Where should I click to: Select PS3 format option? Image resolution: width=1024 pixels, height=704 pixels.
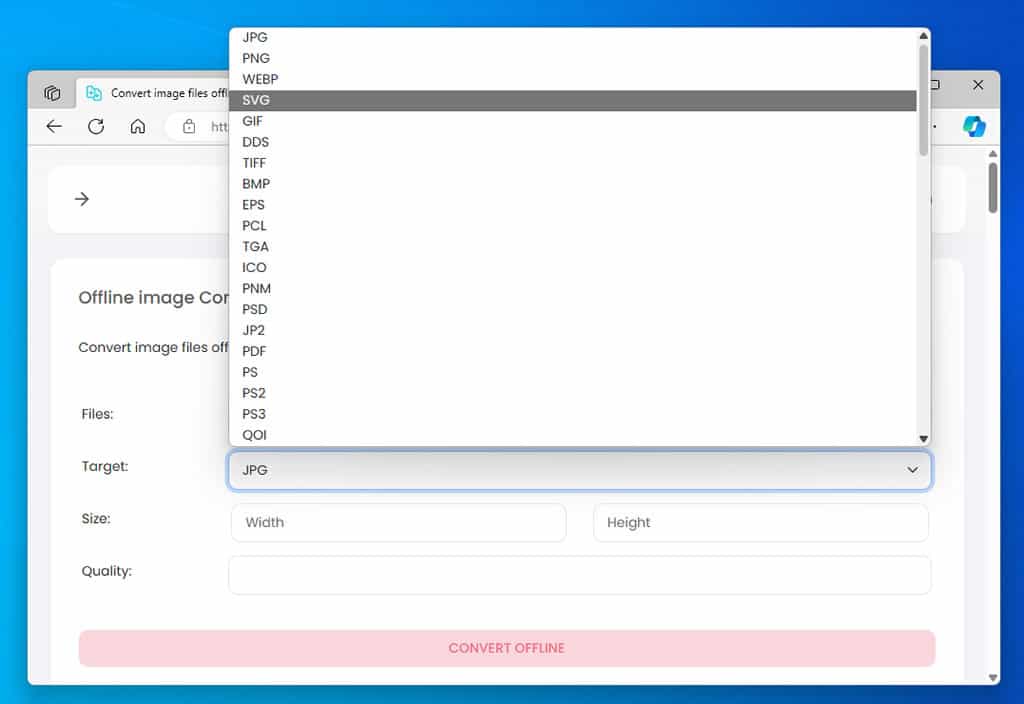tap(573, 413)
